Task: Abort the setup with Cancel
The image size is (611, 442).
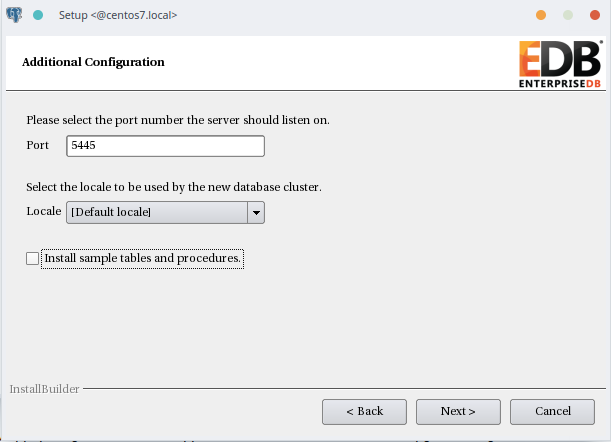Action: tap(553, 412)
